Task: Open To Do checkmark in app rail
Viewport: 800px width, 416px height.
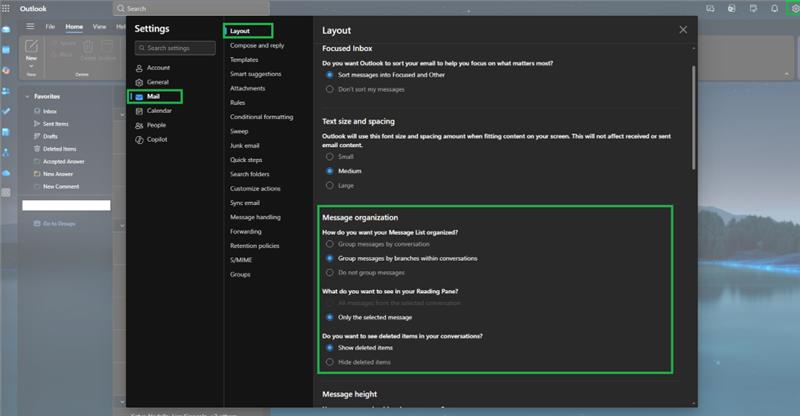Action: click(x=6, y=111)
